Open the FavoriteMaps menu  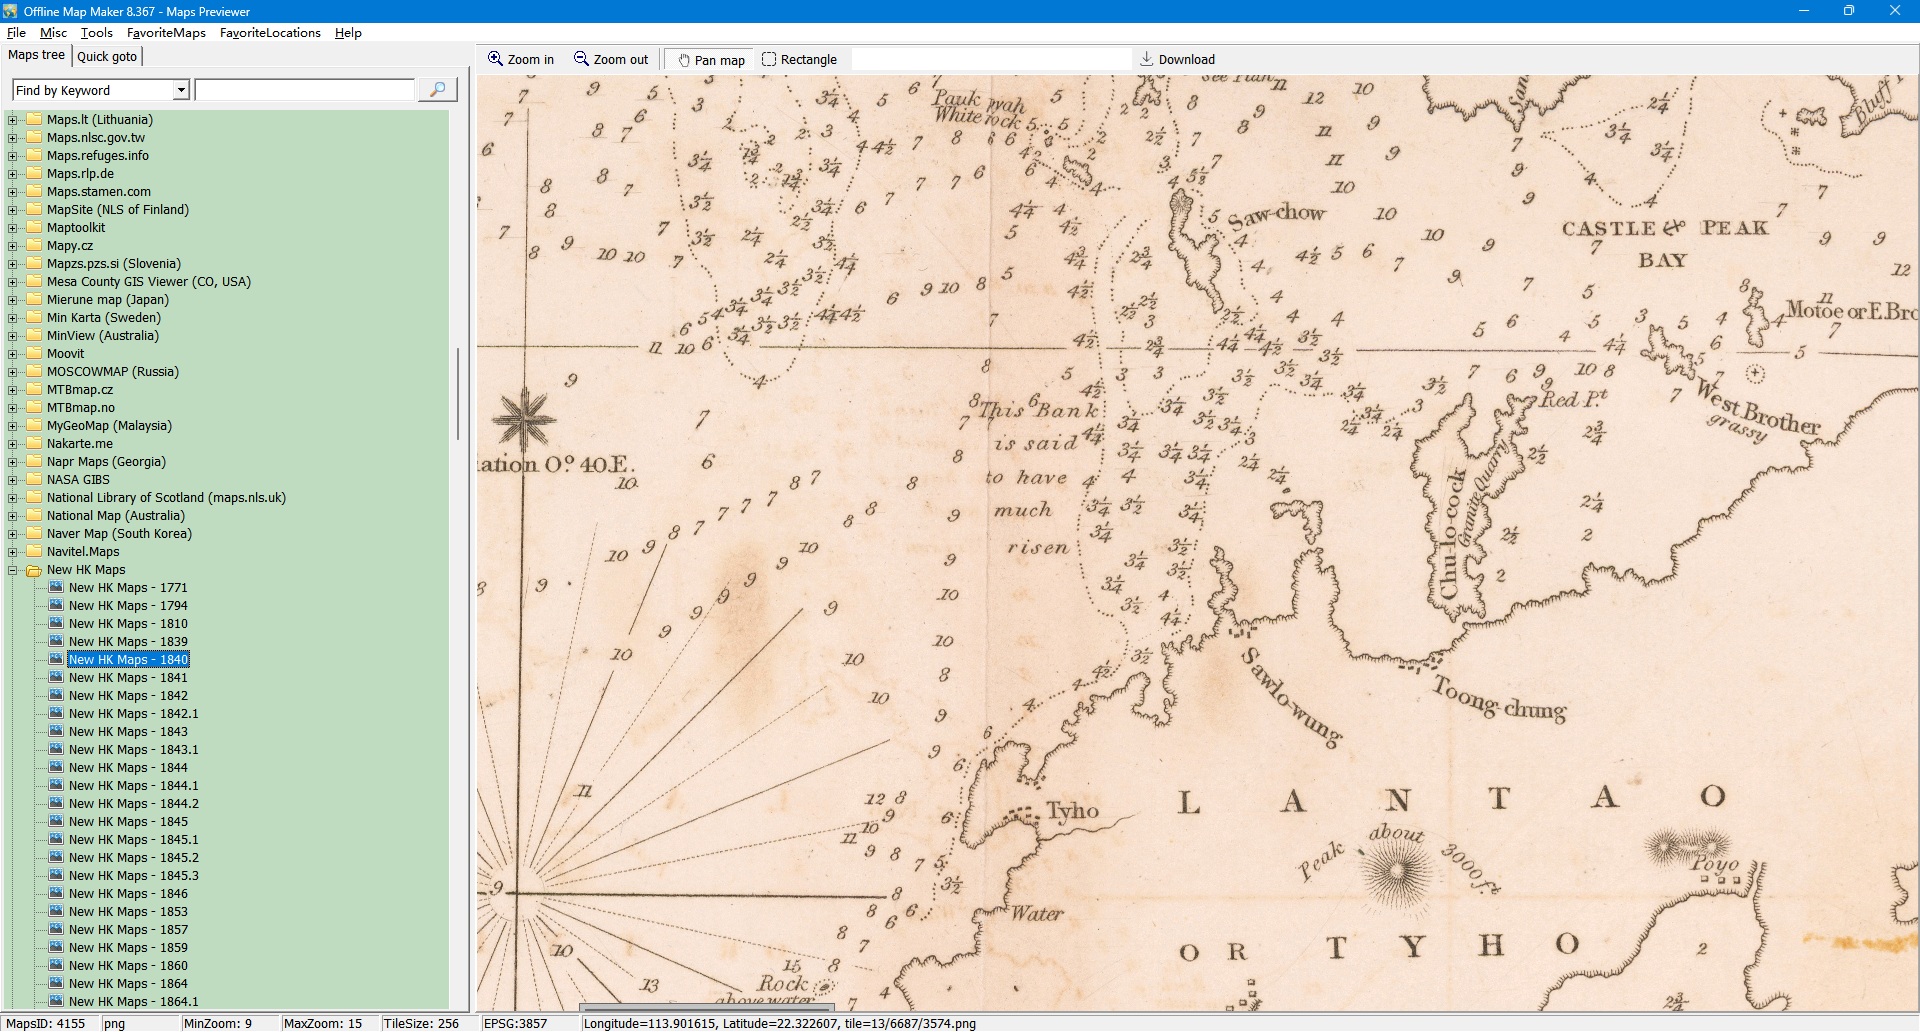point(166,33)
